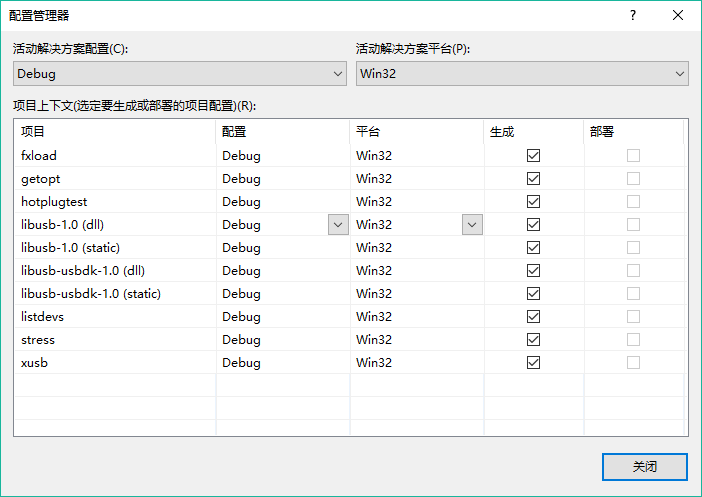Select the libusb-1.0 (dll) project name
Screen dimensions: 702x497
coord(62,225)
